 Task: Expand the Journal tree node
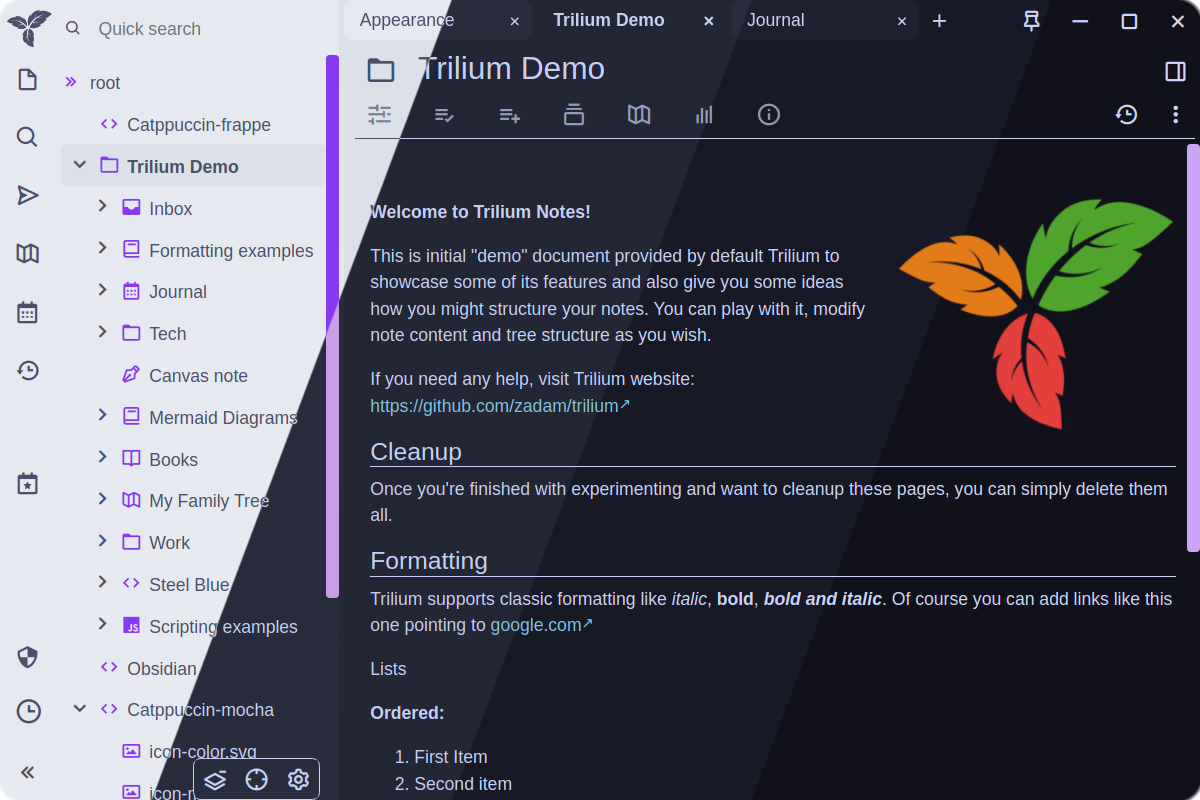(x=102, y=290)
